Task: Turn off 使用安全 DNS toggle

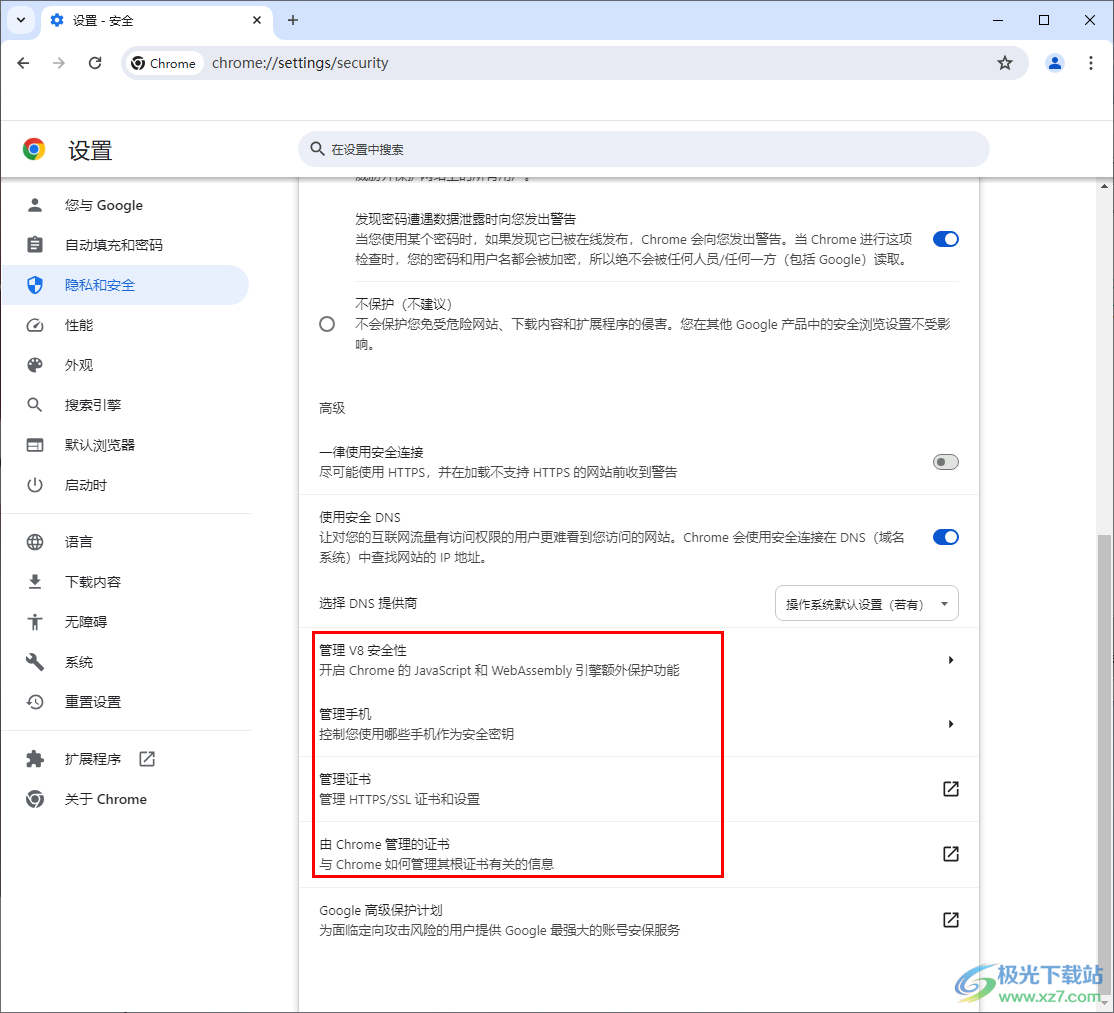Action: click(x=946, y=537)
